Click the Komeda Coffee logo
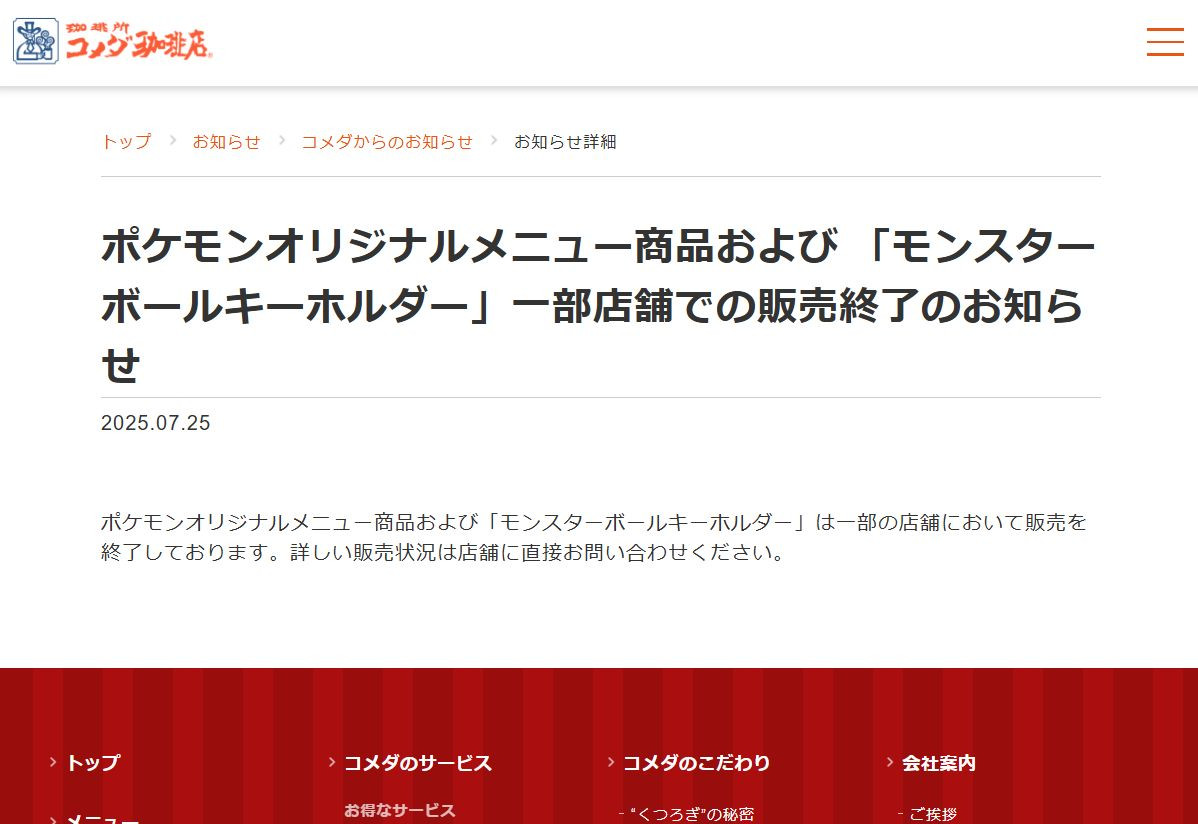This screenshot has width=1198, height=824. click(112, 41)
